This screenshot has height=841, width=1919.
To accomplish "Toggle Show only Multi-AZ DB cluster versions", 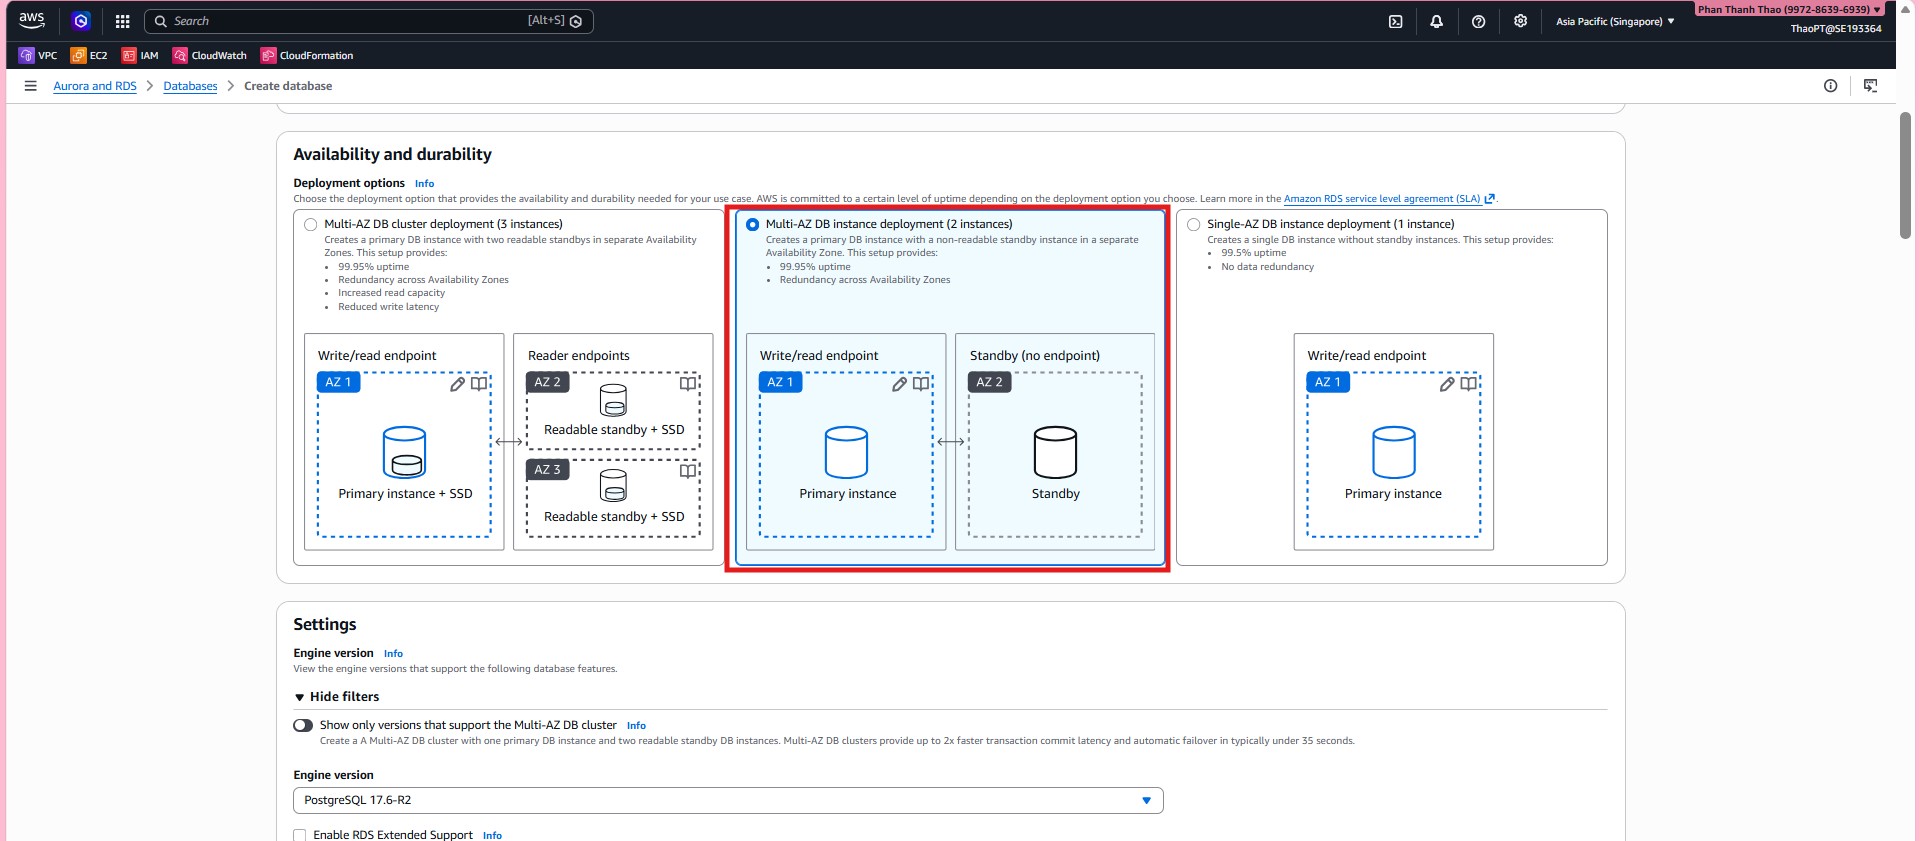I will point(303,726).
